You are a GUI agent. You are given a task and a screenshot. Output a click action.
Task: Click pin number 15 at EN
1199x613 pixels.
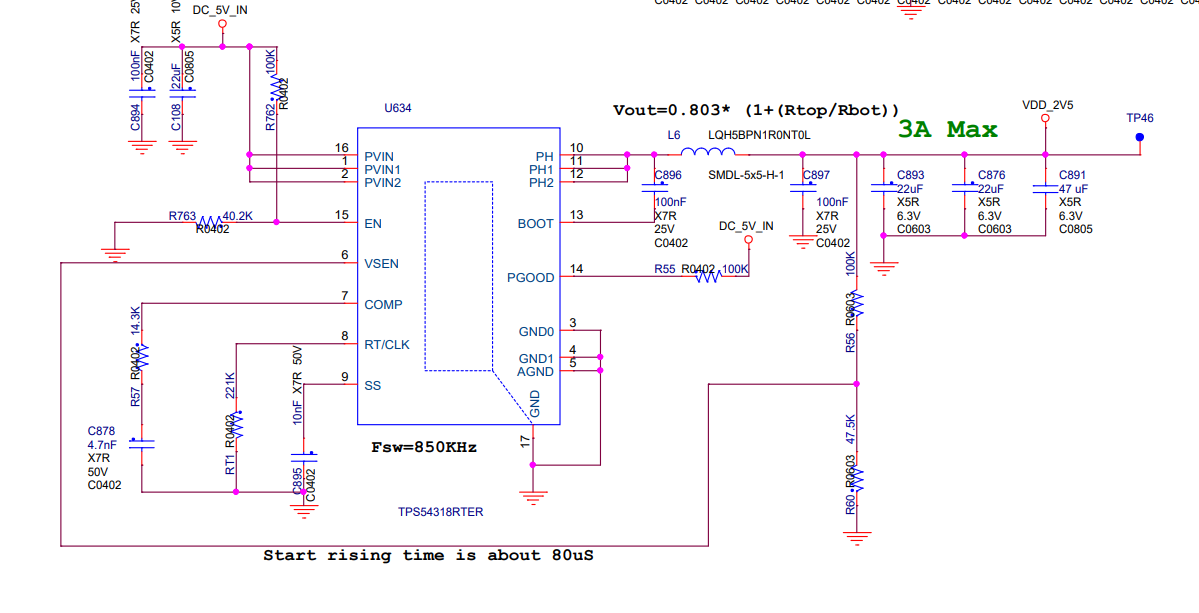(342, 215)
